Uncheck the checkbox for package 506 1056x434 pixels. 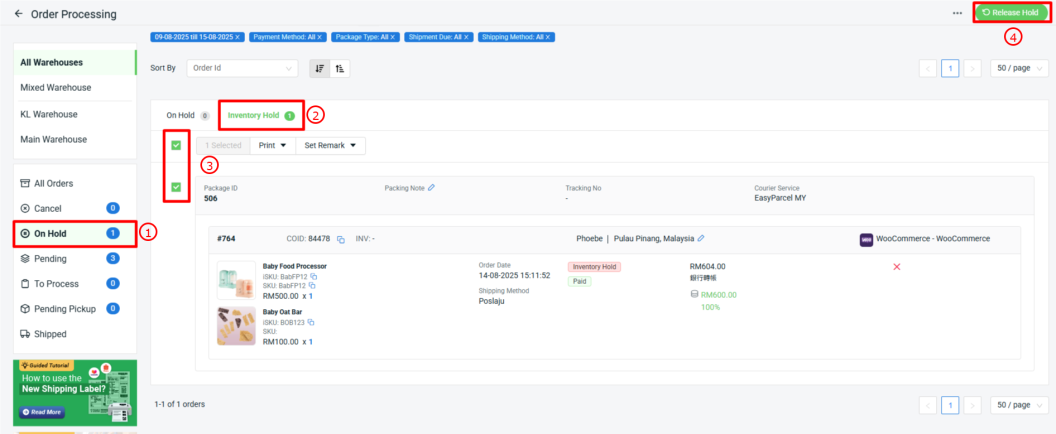click(x=176, y=187)
